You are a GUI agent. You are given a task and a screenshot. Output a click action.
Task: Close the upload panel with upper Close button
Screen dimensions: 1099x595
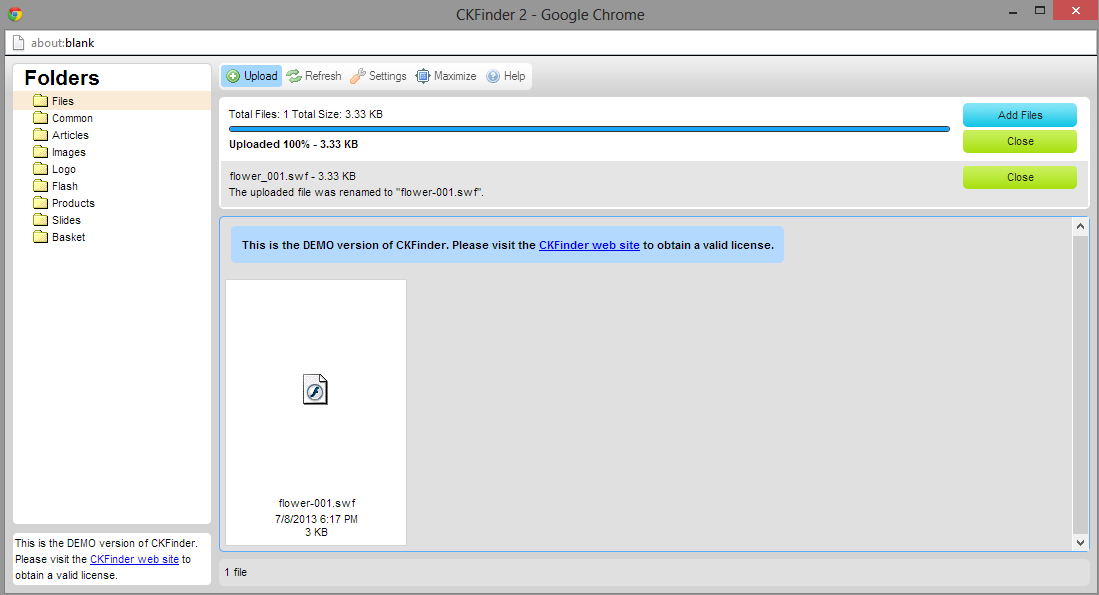1020,141
